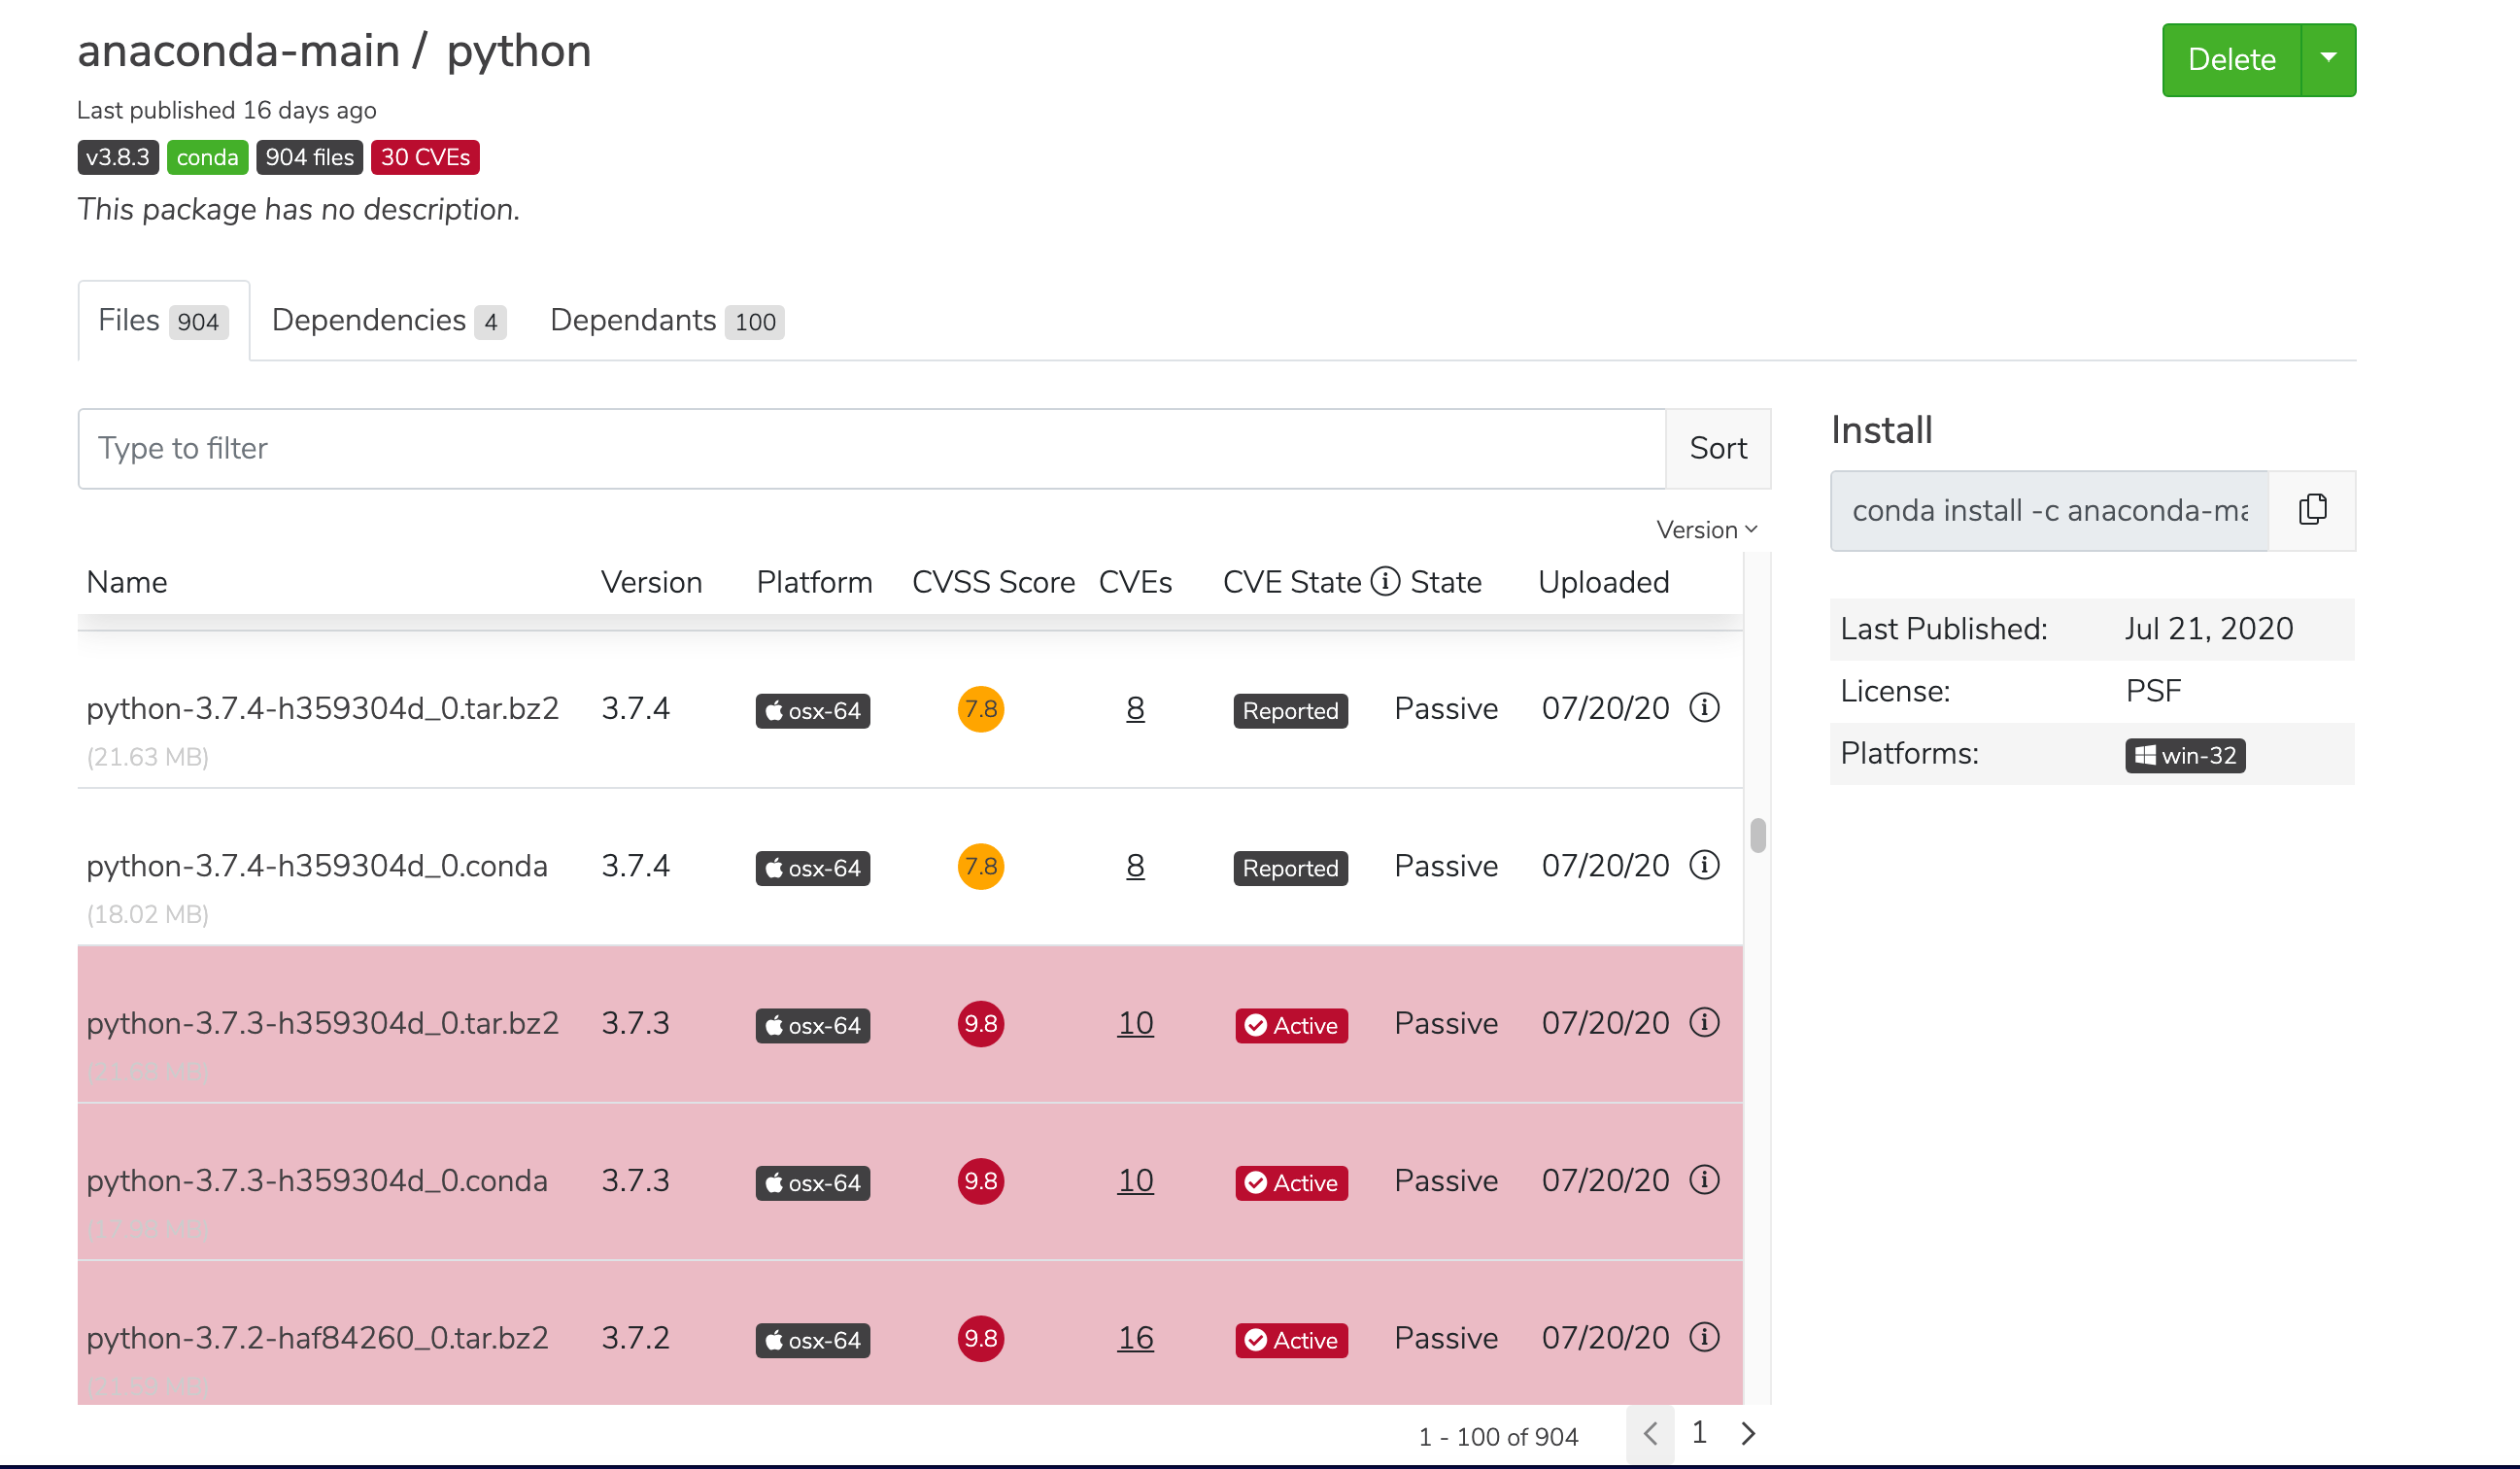This screenshot has width=2520, height=1469.
Task: Click the Sort button
Action: pyautogui.click(x=1718, y=448)
